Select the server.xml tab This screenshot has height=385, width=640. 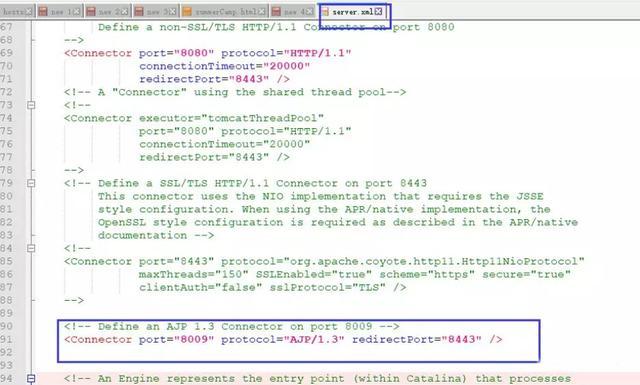[352, 12]
